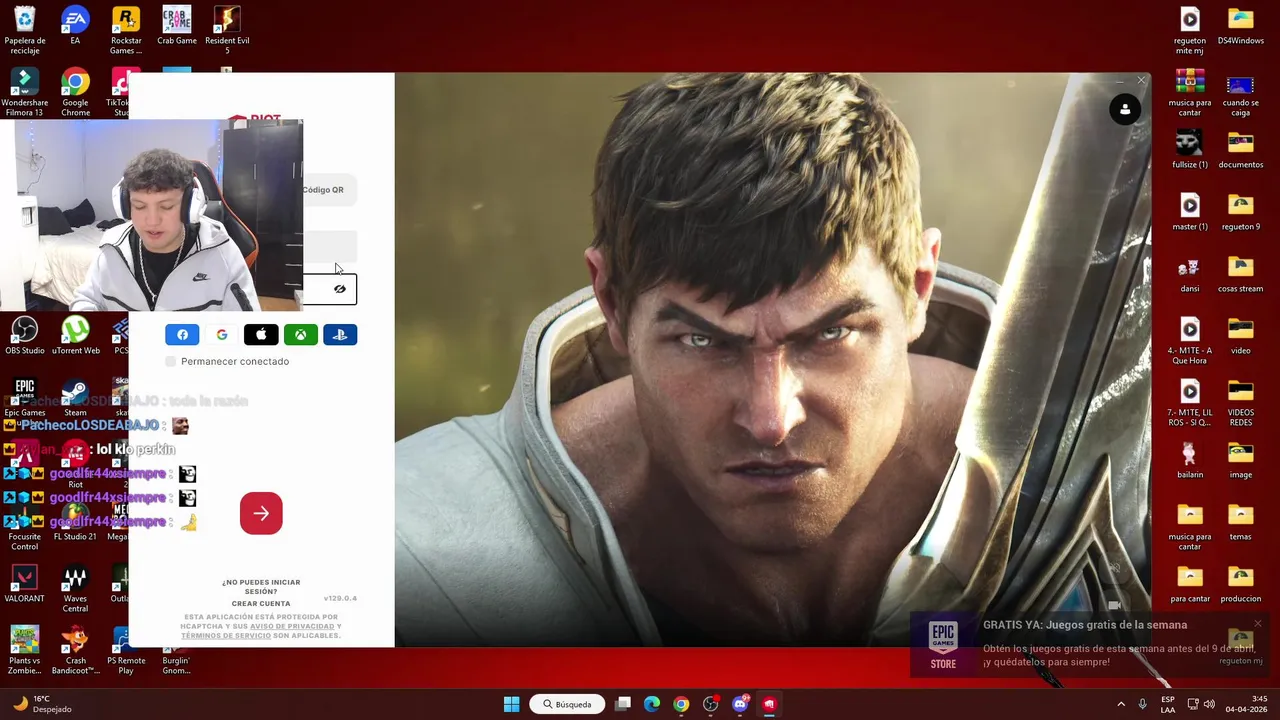Select the Google Chrome desktop shortcut
Screen dimensions: 1280x720
coord(75,93)
